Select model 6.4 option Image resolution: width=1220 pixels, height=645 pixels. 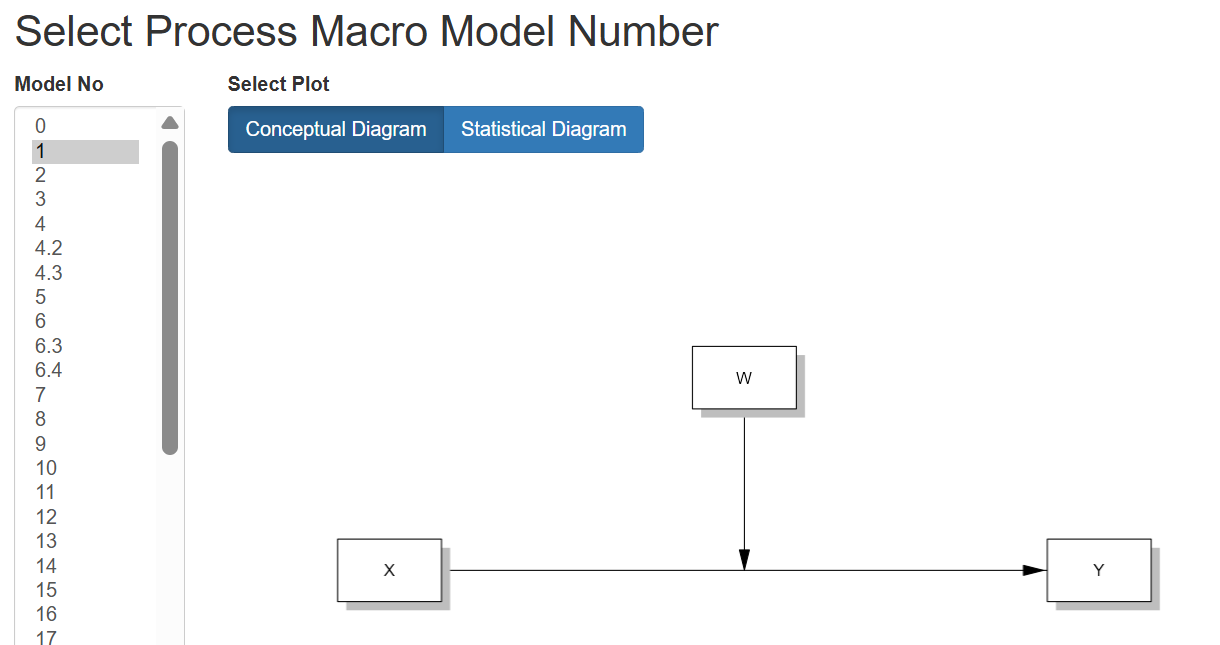[49, 370]
